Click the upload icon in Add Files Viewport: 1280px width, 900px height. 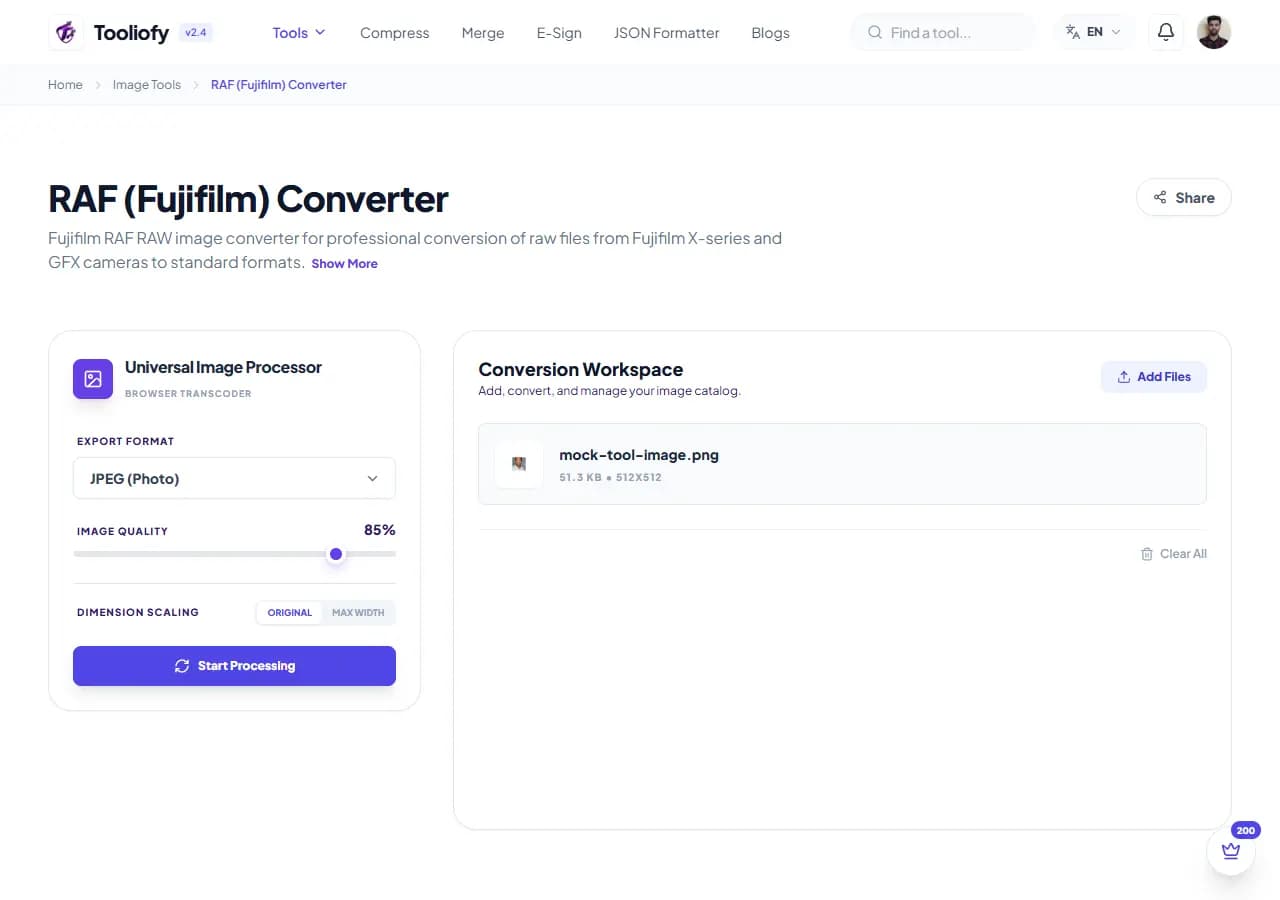1124,377
